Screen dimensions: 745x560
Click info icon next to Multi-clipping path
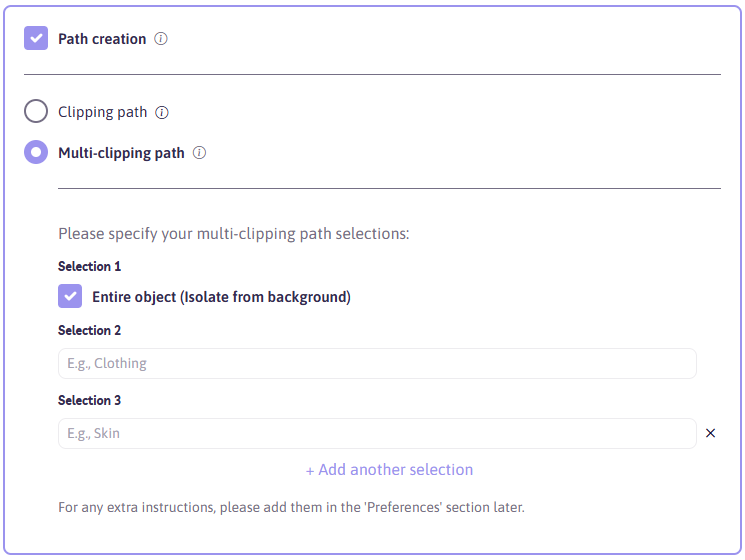[199, 152]
